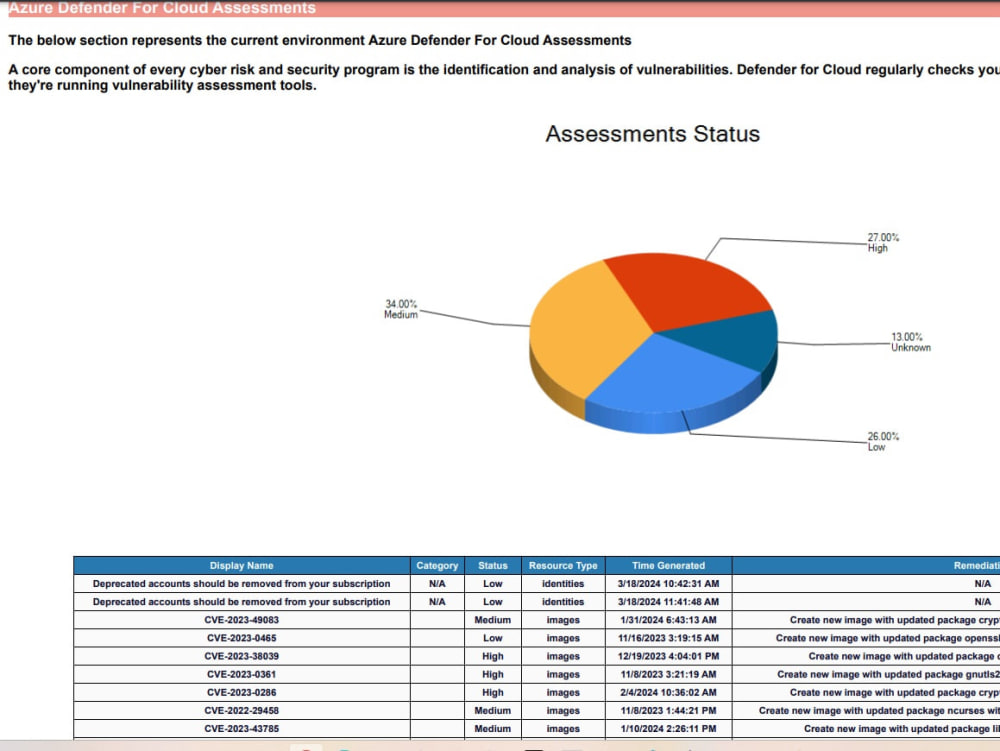This screenshot has width=1000, height=751.
Task: Select the CVE-2023-38039 cell
Action: coord(242,656)
